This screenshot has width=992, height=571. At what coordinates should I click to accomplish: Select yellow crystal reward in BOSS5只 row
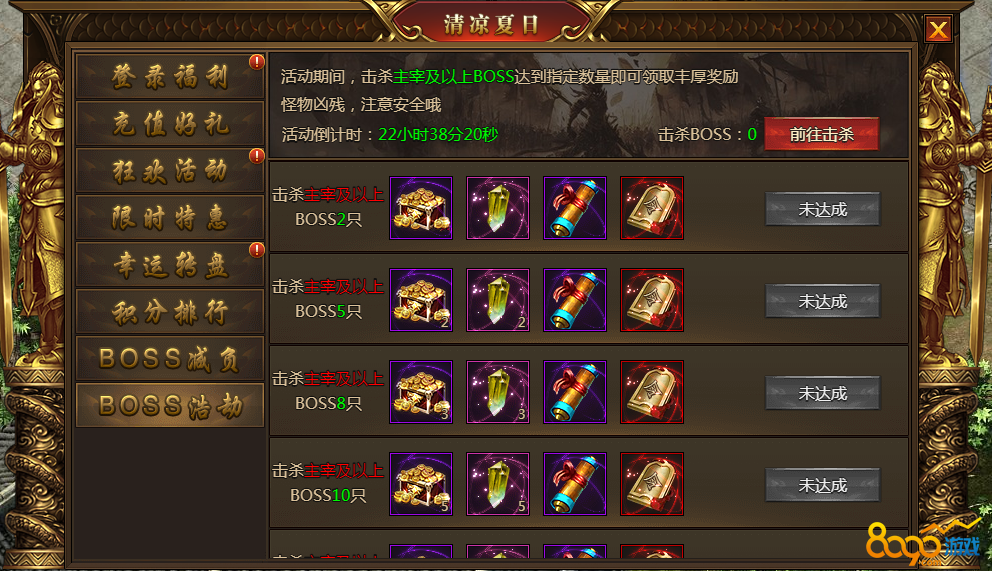pyautogui.click(x=498, y=300)
